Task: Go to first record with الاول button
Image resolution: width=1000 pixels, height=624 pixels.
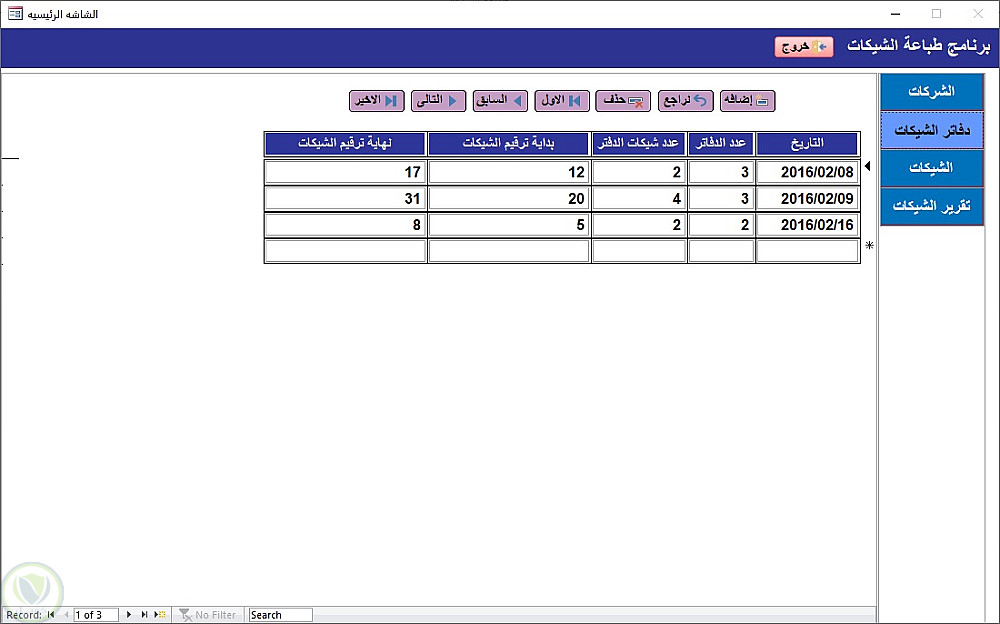Action: 562,101
